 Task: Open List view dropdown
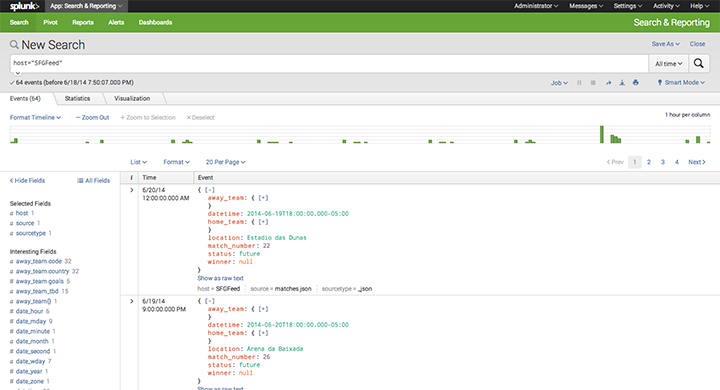pos(138,162)
